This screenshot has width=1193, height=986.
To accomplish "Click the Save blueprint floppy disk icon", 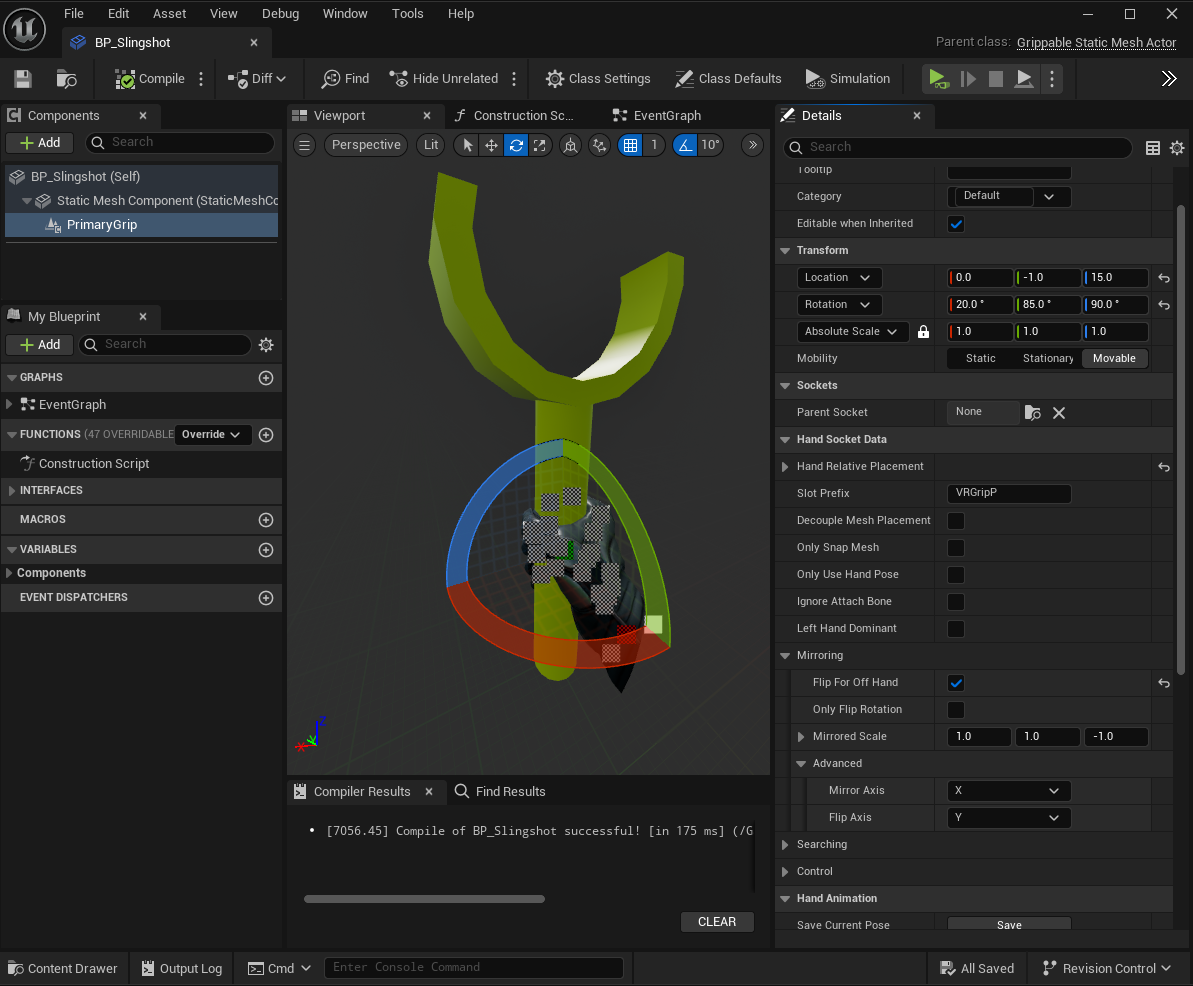I will (23, 79).
